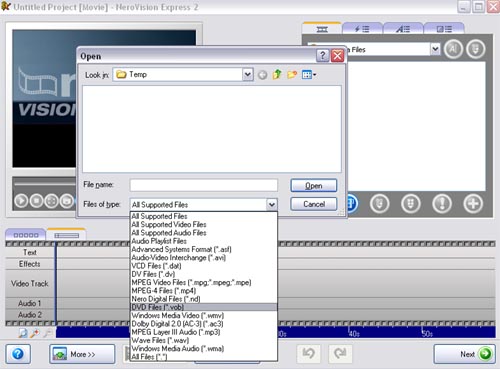Open NeroVision help question mark button

18,354
